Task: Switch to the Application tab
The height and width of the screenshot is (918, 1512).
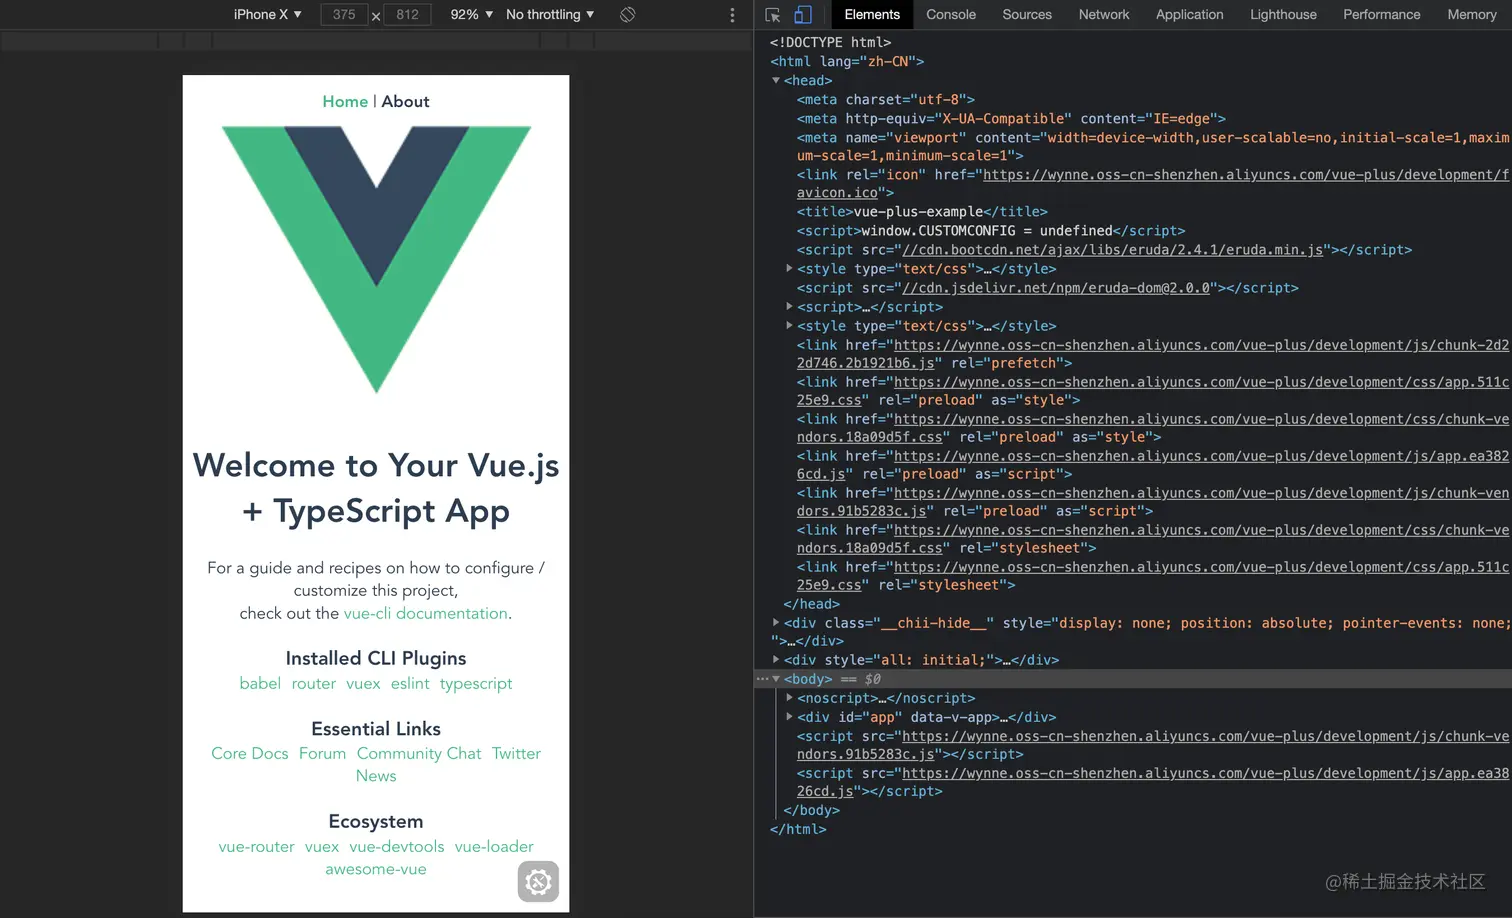Action: 1190,14
